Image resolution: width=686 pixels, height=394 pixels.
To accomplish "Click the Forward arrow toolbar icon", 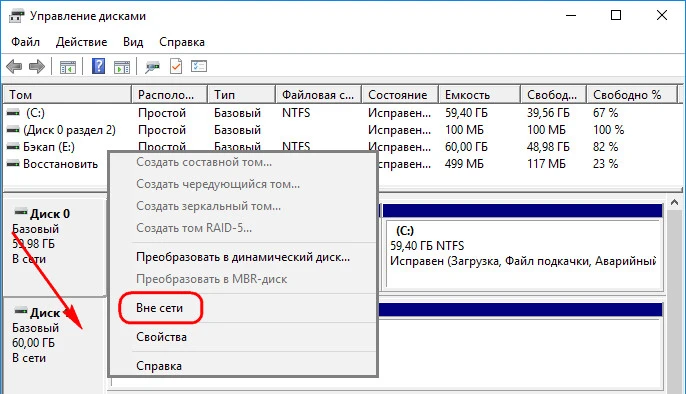I will pyautogui.click(x=37, y=66).
